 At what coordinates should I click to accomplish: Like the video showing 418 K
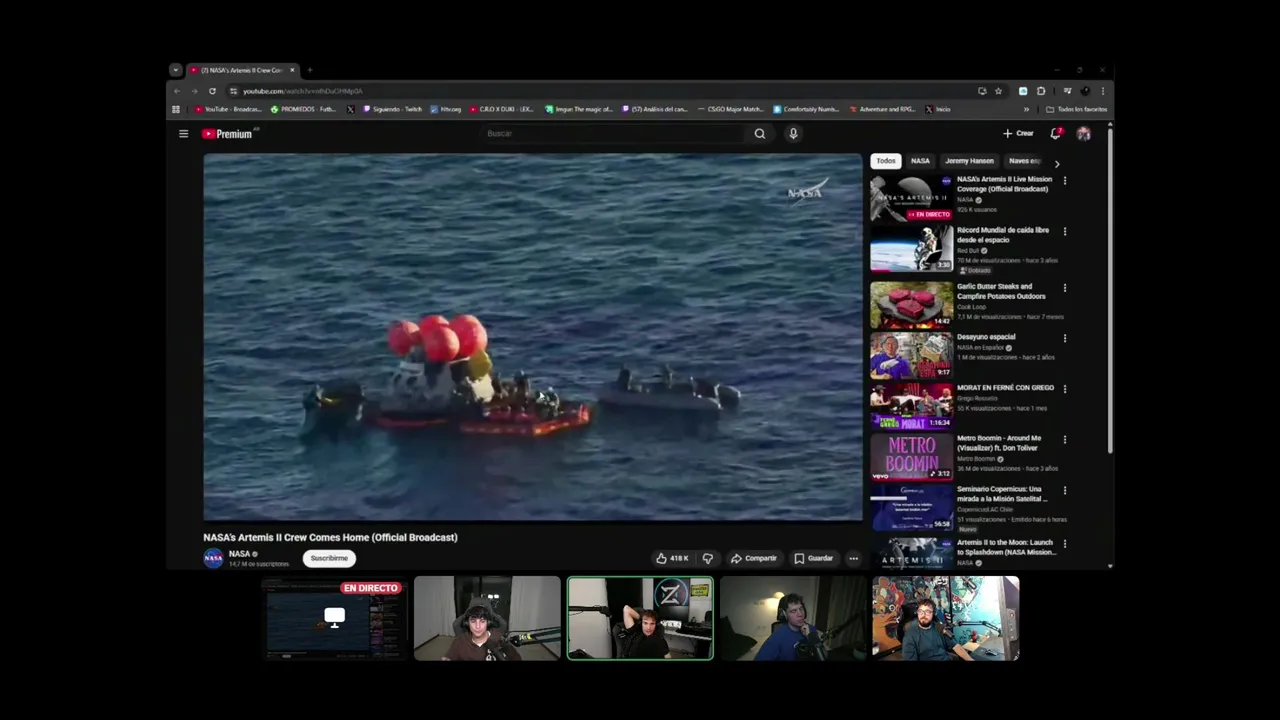pyautogui.click(x=672, y=558)
